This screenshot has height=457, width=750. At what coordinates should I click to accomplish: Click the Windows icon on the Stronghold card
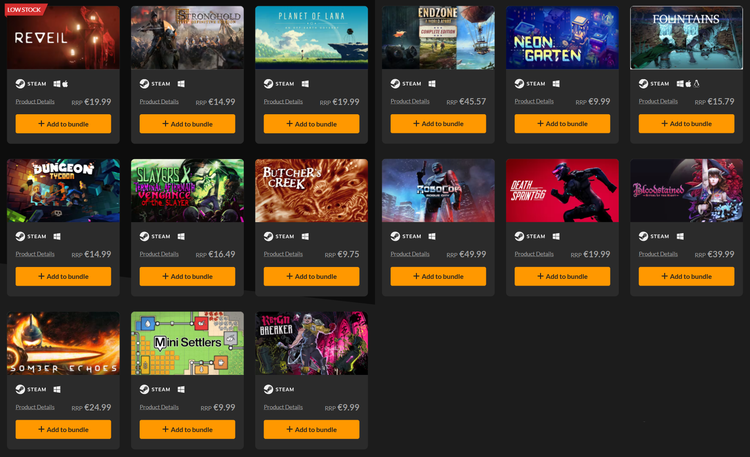point(181,84)
